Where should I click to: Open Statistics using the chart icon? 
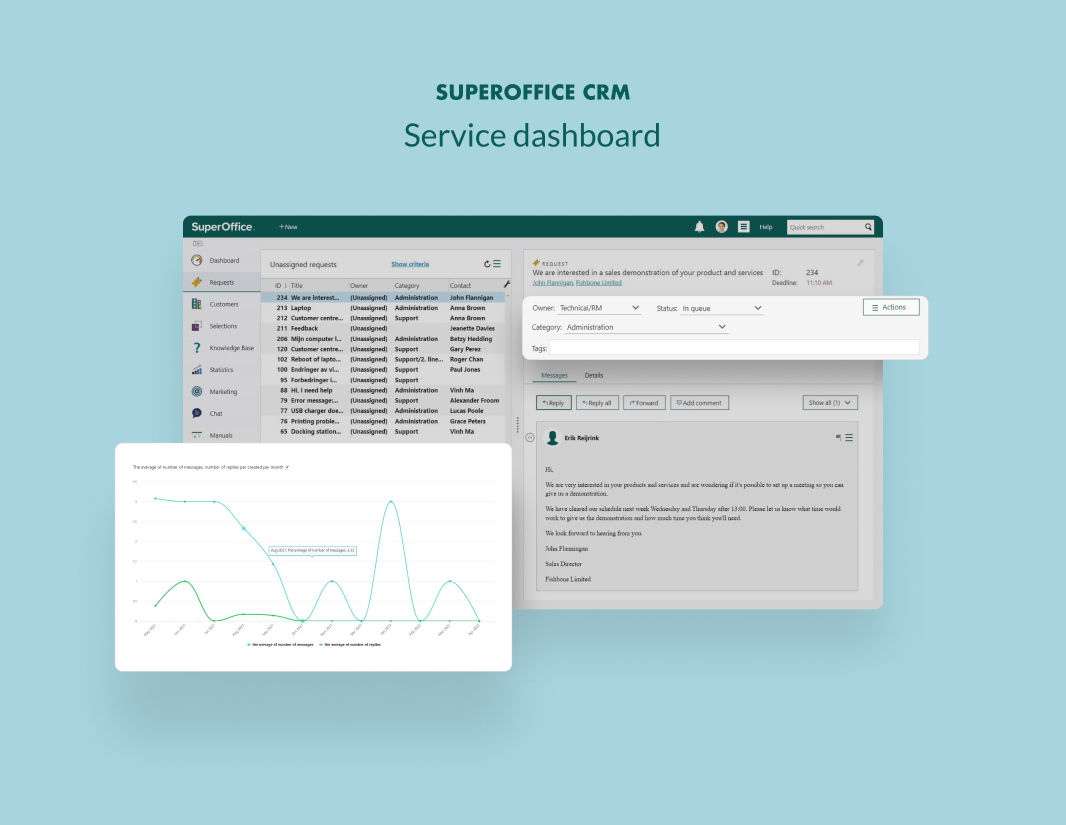196,370
